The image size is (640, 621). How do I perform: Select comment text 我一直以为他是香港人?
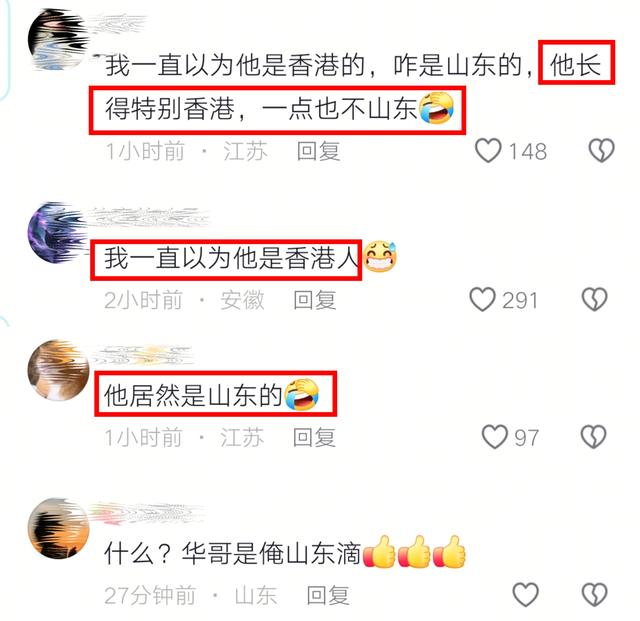point(231,258)
